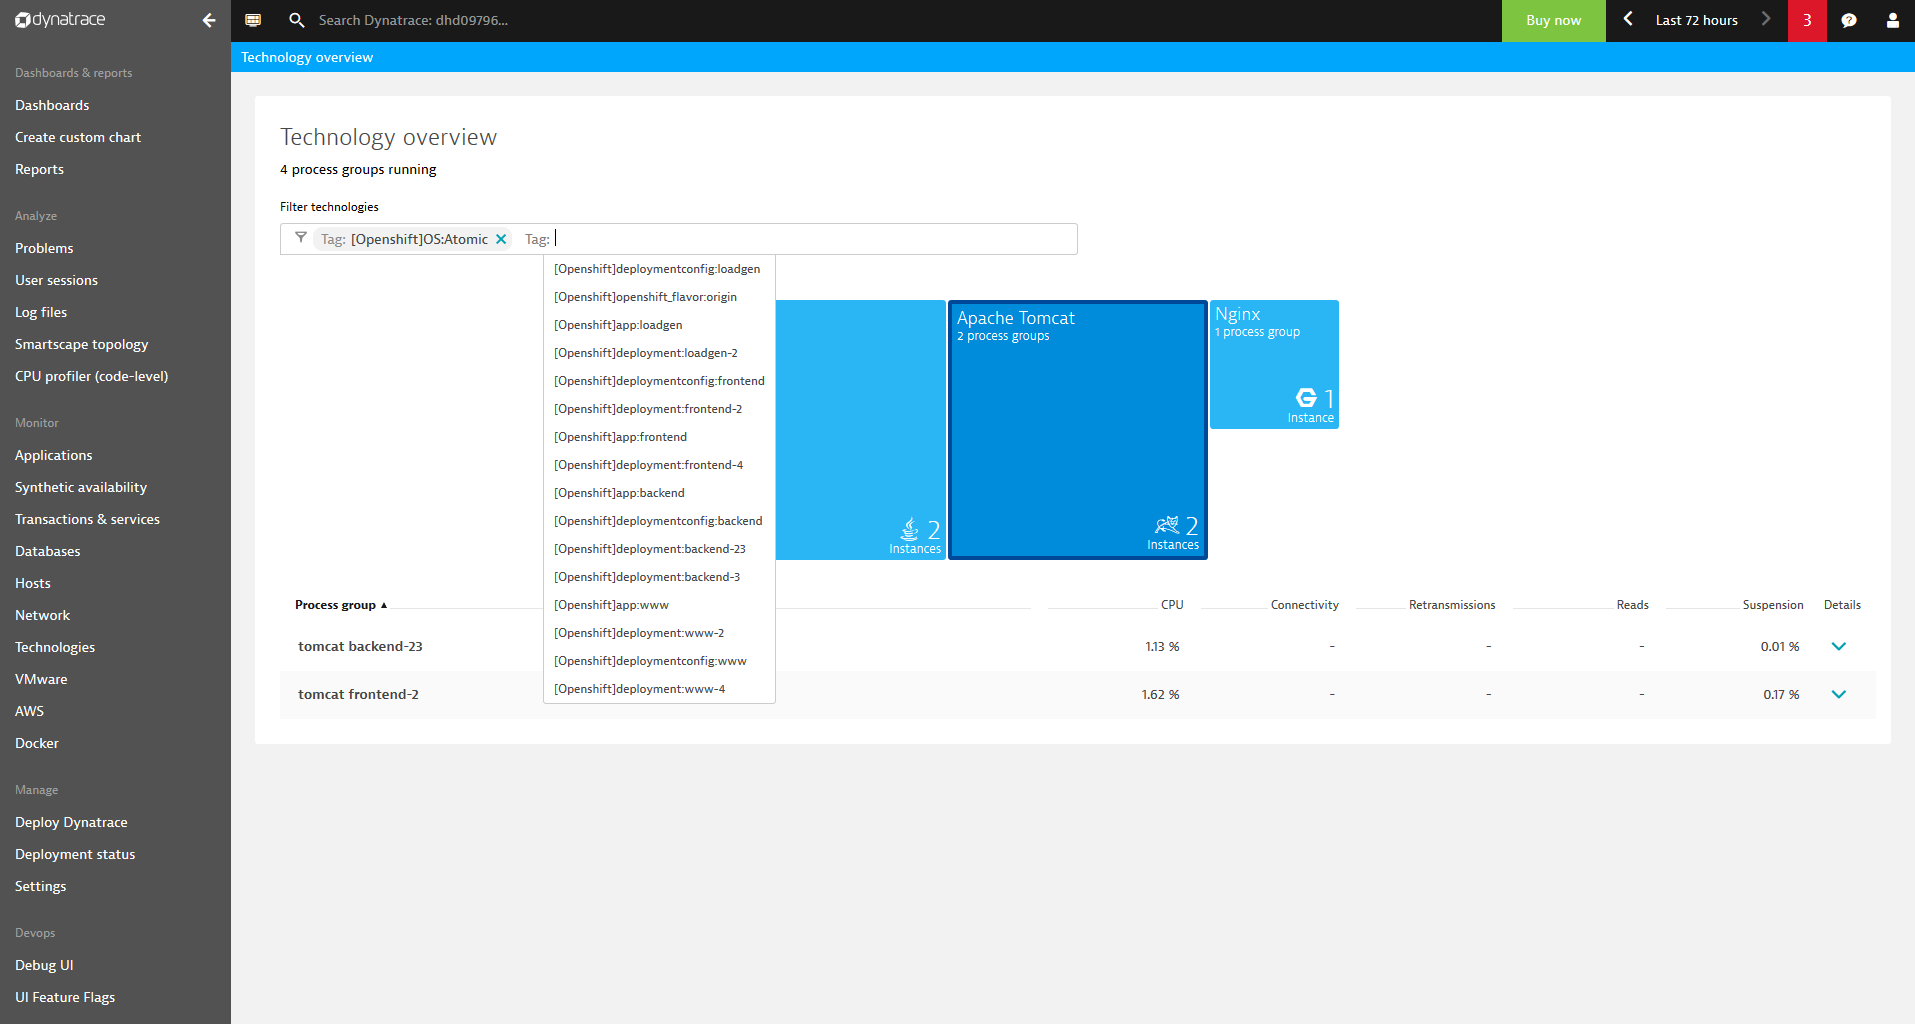This screenshot has height=1024, width=1915.
Task: Open Reports in sidebar
Action: pos(39,169)
